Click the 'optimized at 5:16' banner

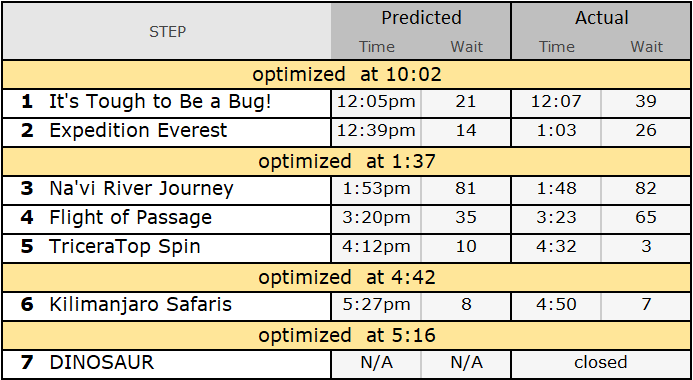click(x=346, y=335)
